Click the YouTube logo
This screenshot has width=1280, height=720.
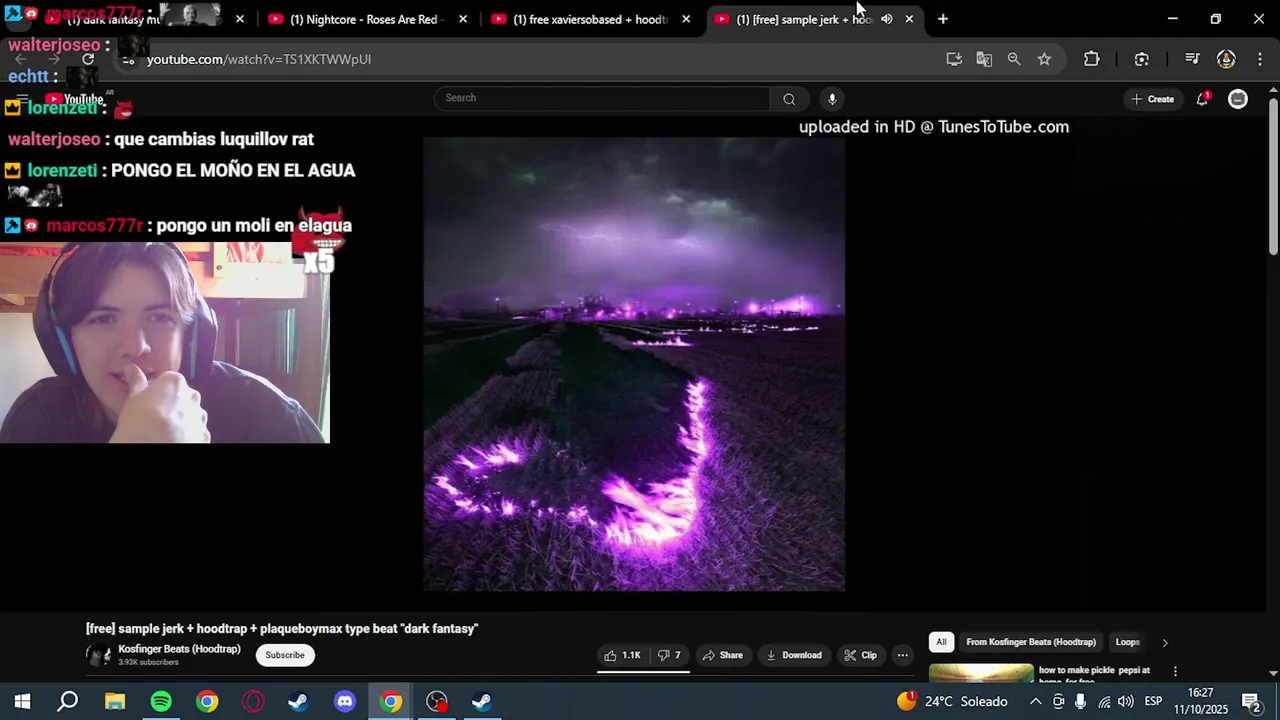click(74, 99)
